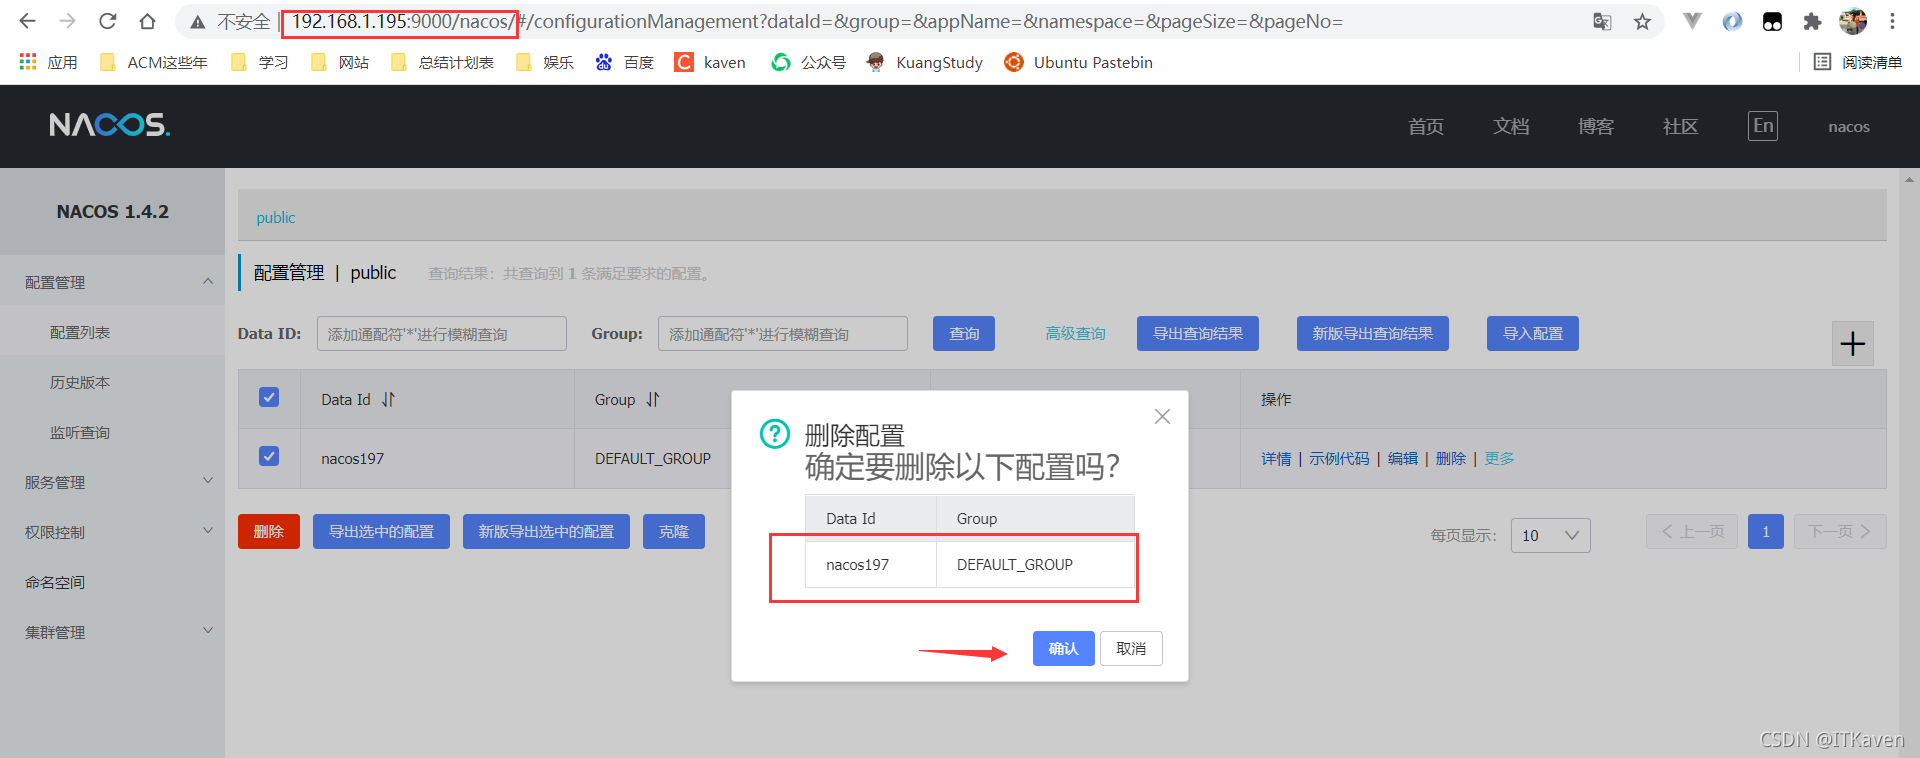Open the 学习 bookmark folder

(x=259, y=62)
